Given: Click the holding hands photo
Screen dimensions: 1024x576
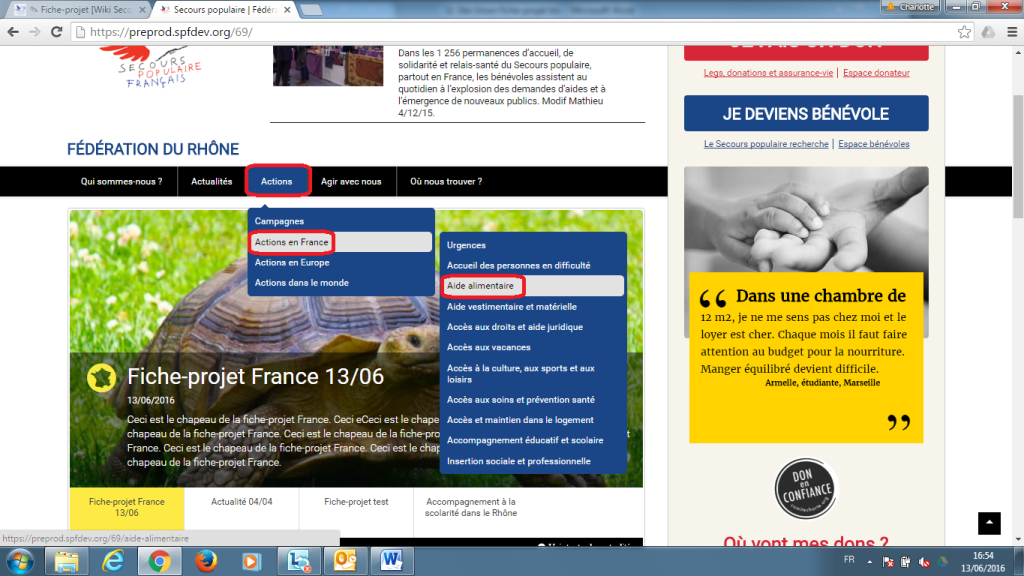Looking at the screenshot, I should pos(806,219).
